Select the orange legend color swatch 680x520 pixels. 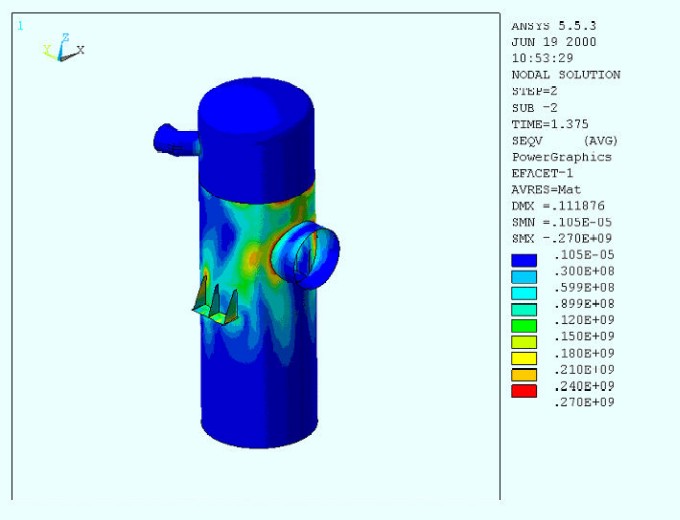(x=524, y=374)
